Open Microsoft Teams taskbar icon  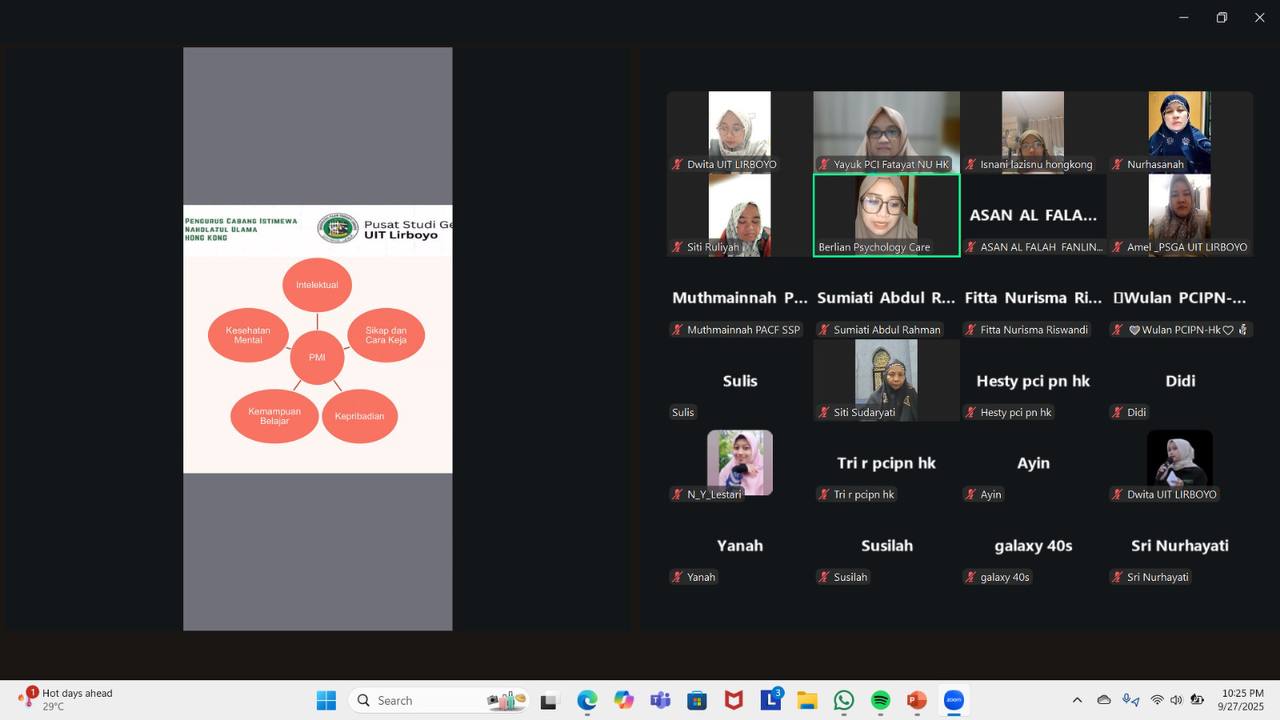(660, 700)
